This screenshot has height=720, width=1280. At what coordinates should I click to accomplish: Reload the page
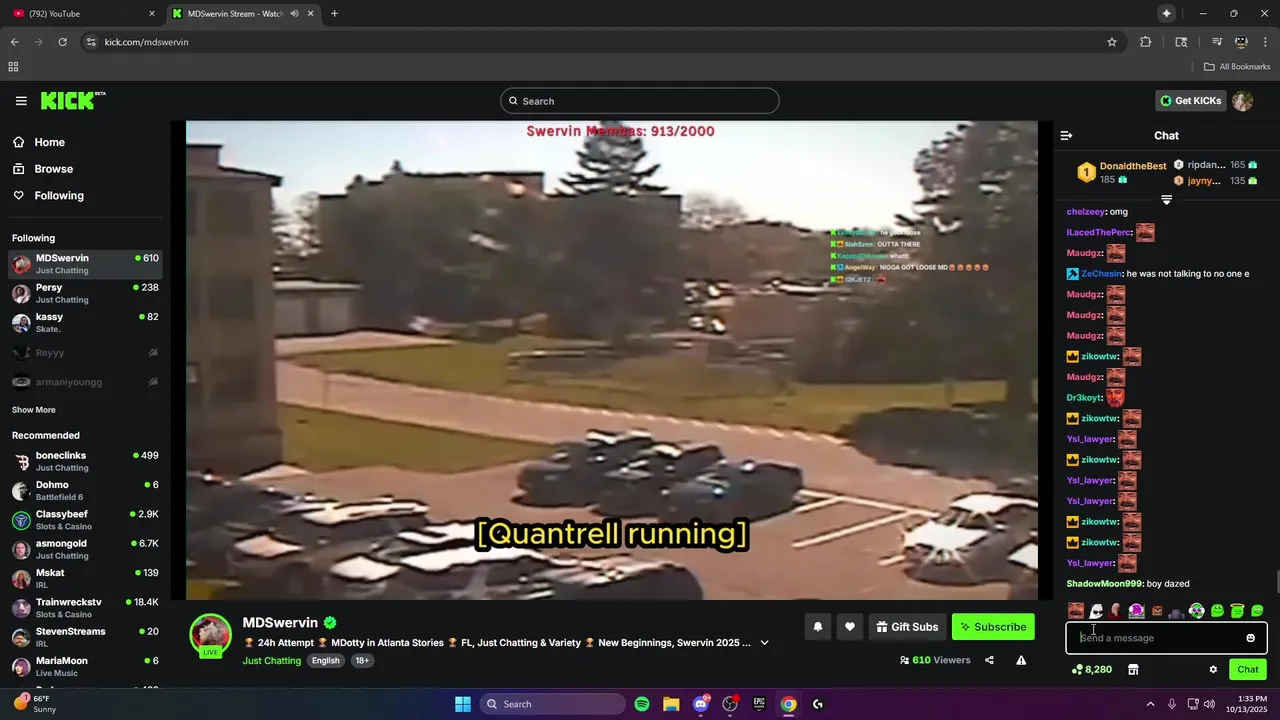point(62,42)
